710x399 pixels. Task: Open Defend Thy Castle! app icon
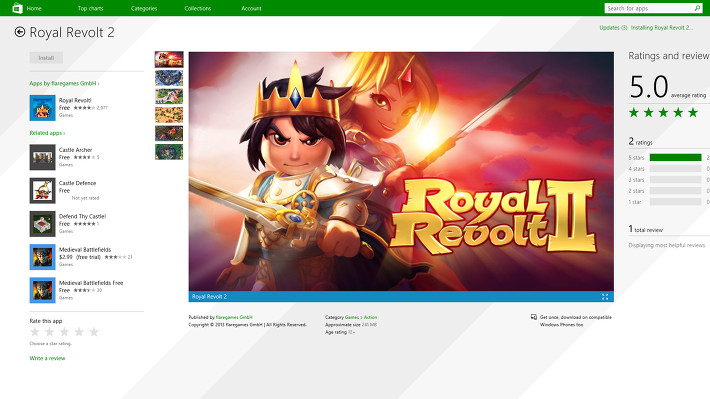click(43, 224)
